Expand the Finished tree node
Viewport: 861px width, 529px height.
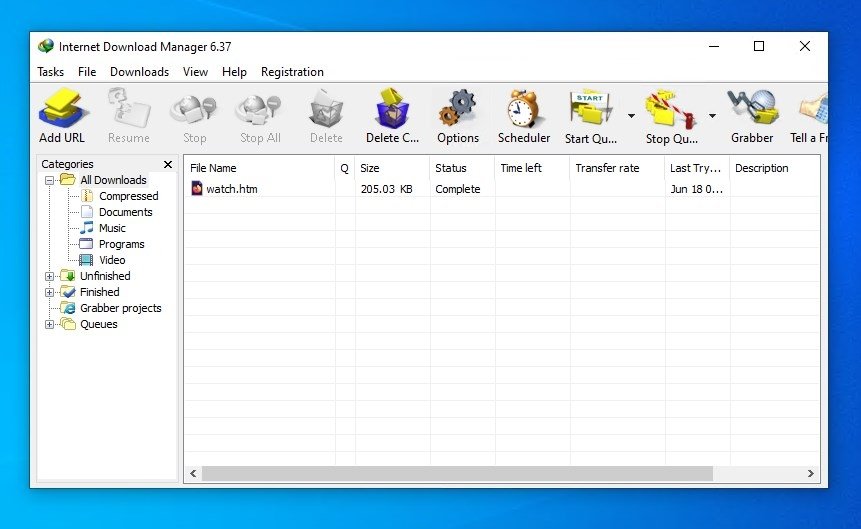[49, 292]
